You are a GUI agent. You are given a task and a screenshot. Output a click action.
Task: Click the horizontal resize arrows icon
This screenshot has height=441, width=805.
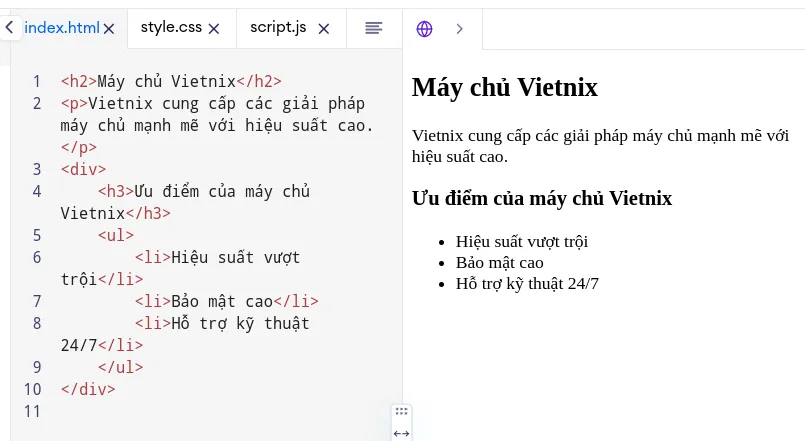pos(401,434)
